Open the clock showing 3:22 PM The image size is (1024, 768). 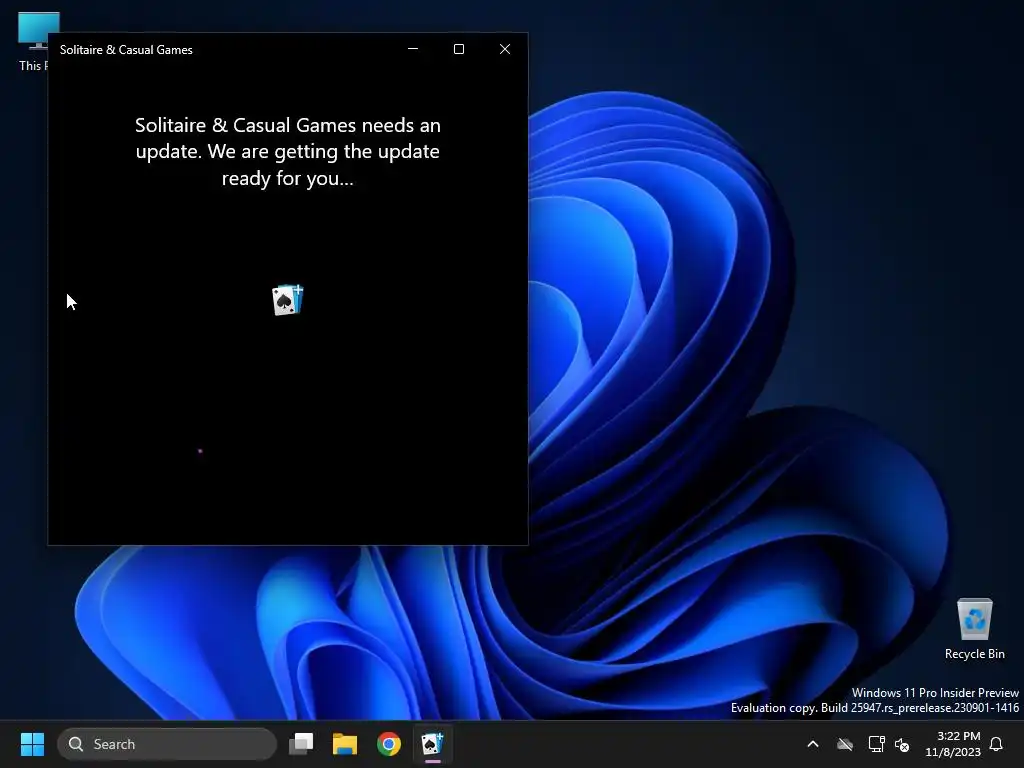(953, 744)
